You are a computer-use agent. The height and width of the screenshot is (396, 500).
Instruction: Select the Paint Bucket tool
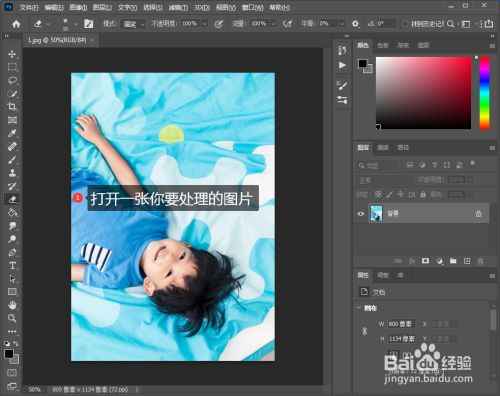point(12,213)
